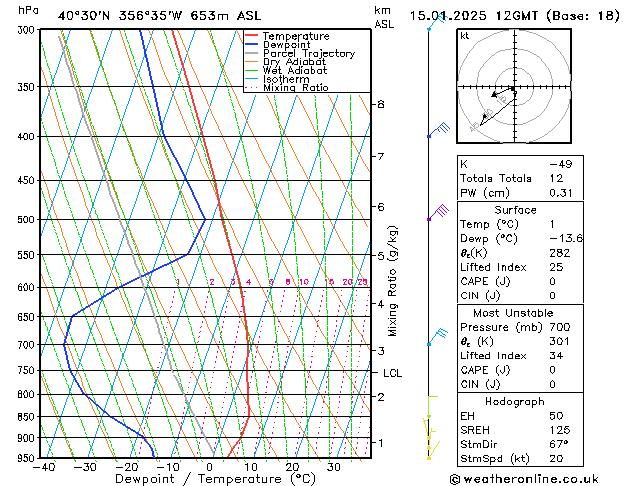Viewport: 629px width, 486px height.
Task: Click the Hodograph section heading in table
Action: 515,402
